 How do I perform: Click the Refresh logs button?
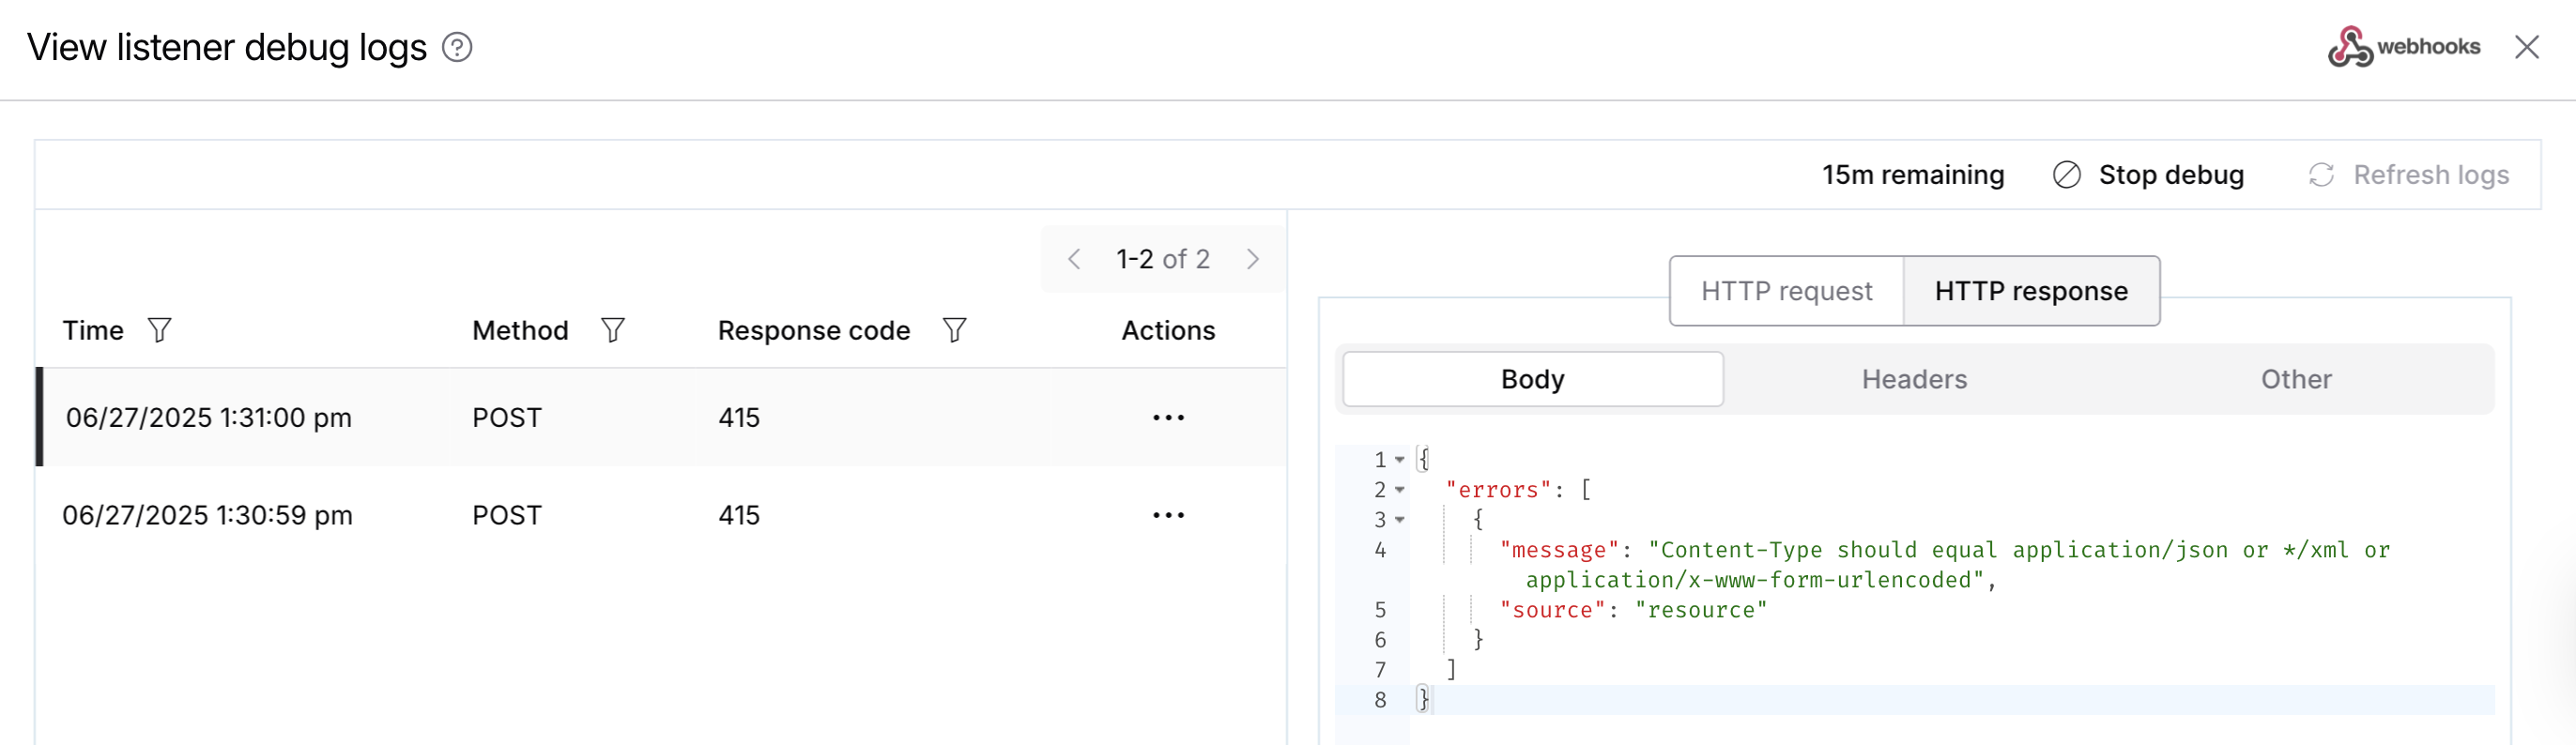2408,175
